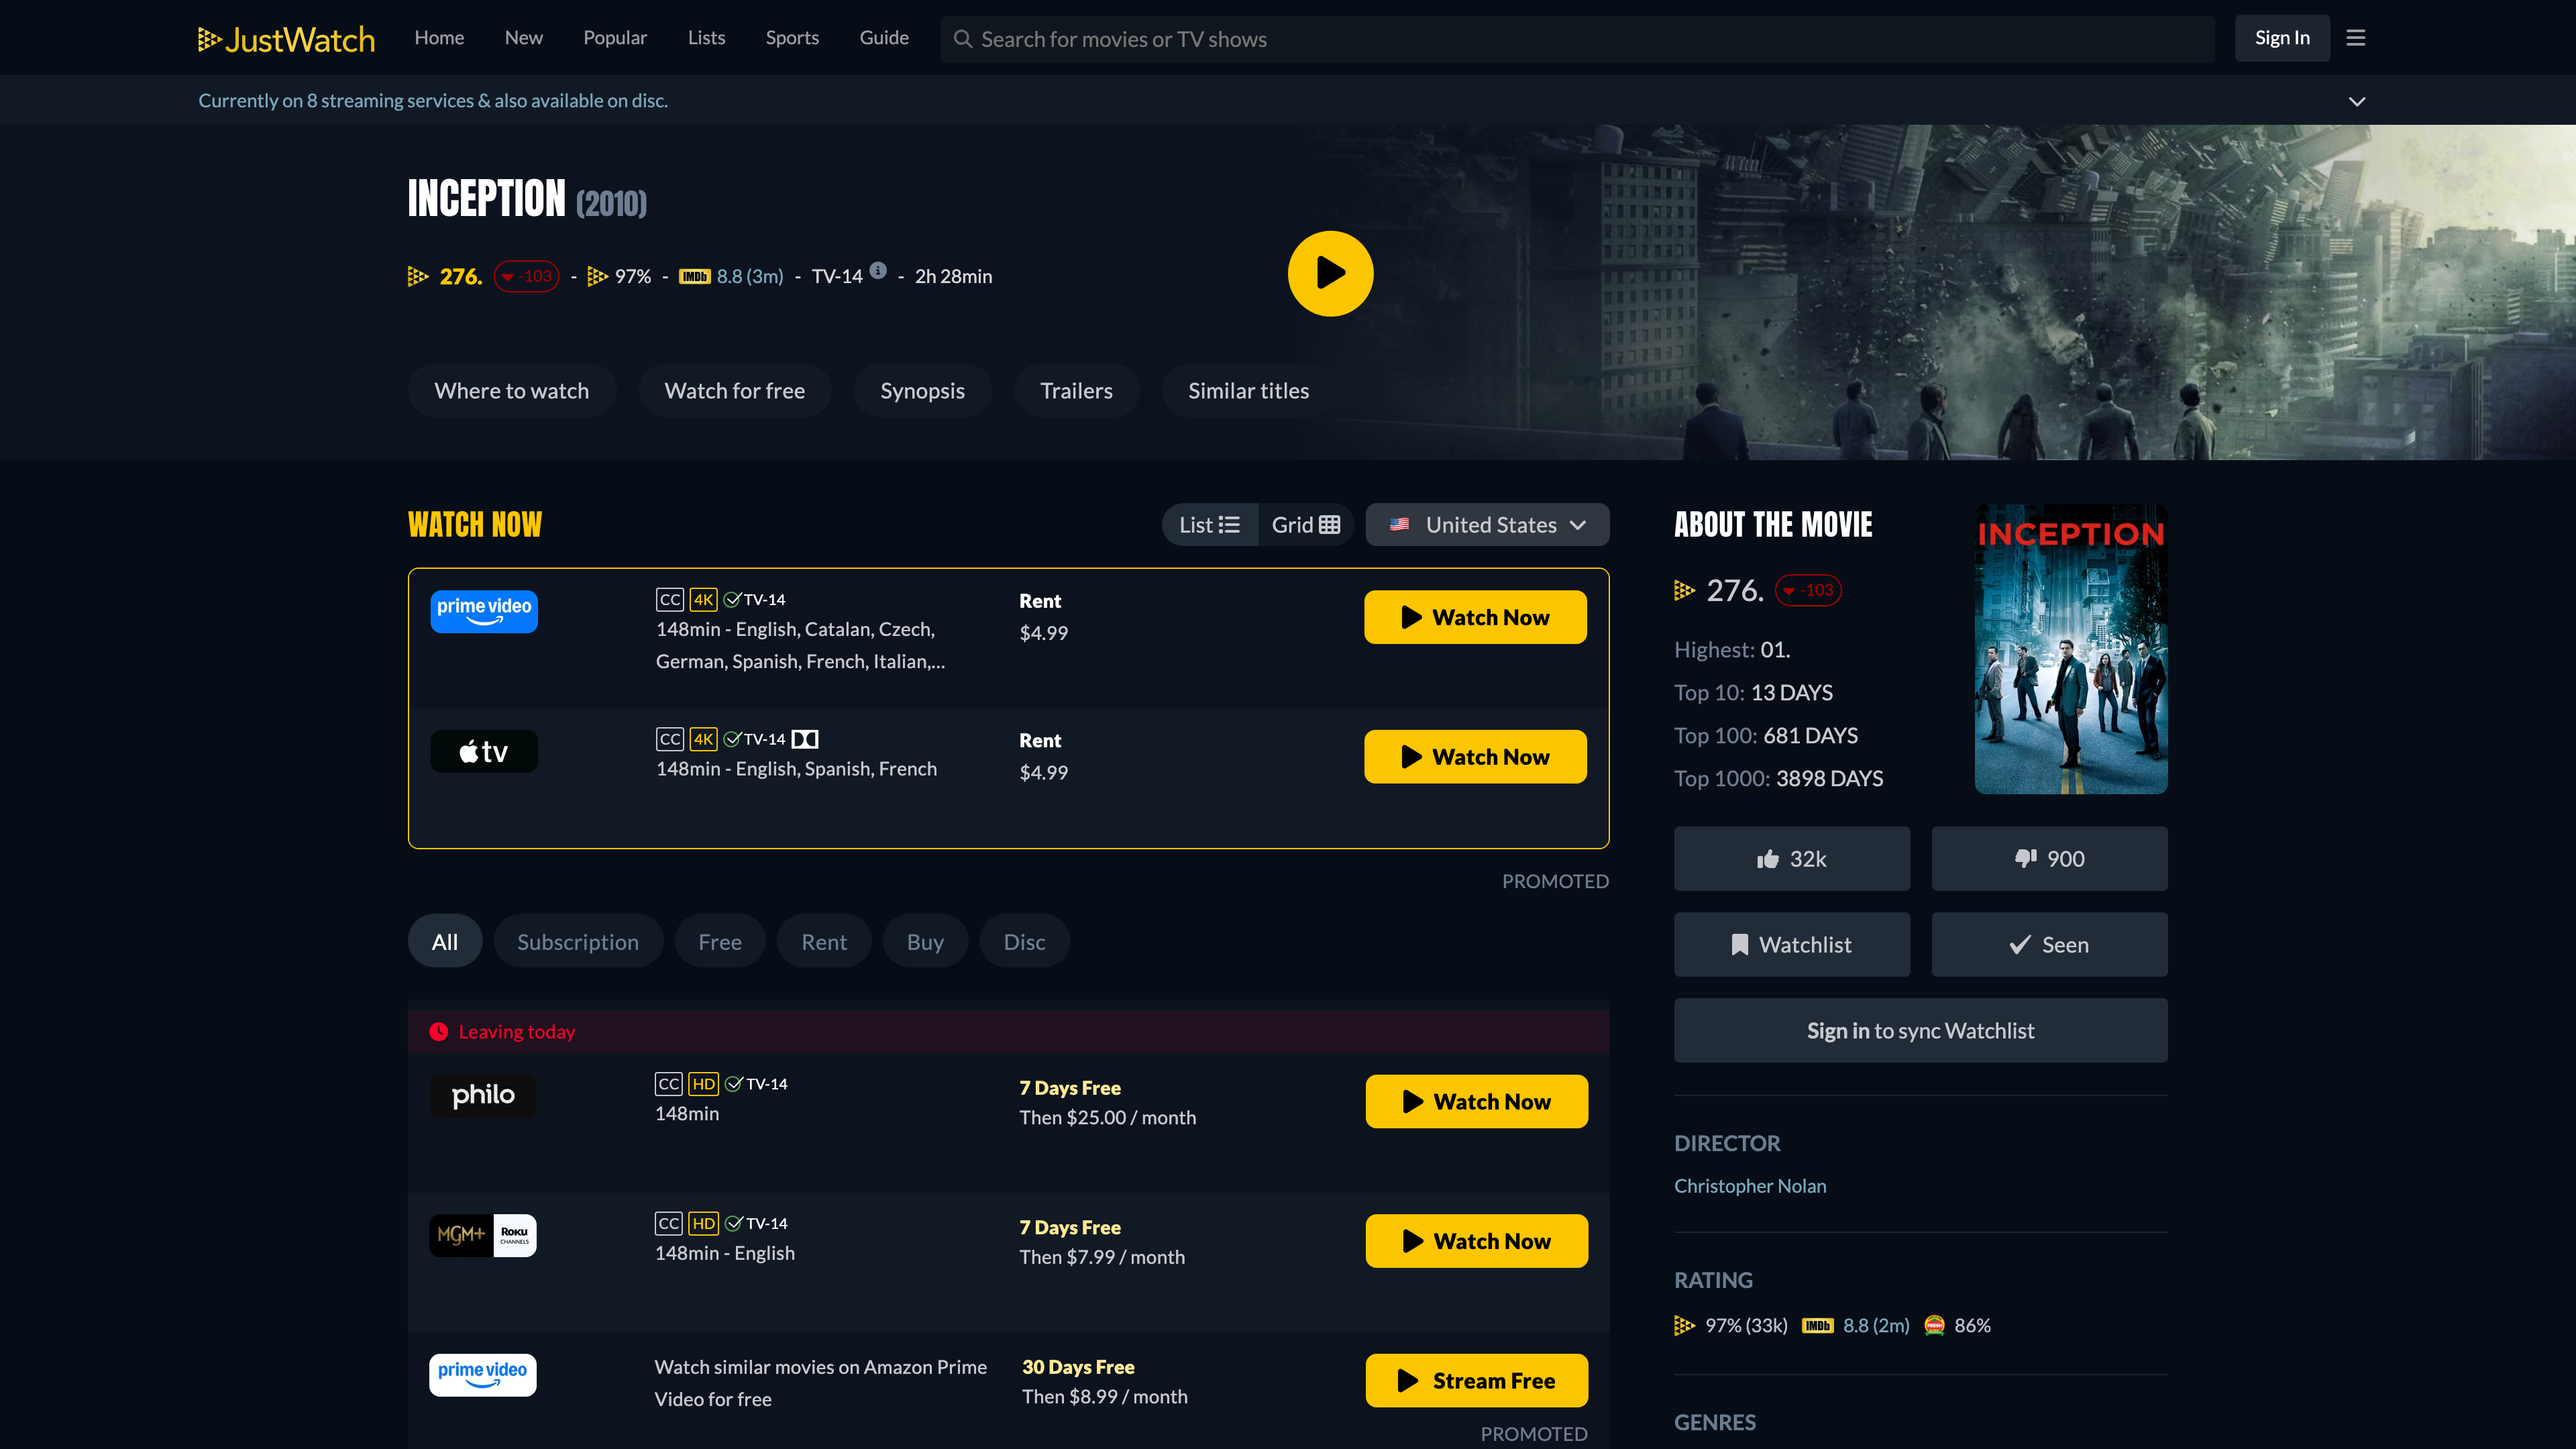
Task: Click the Apple TV logo
Action: (484, 751)
